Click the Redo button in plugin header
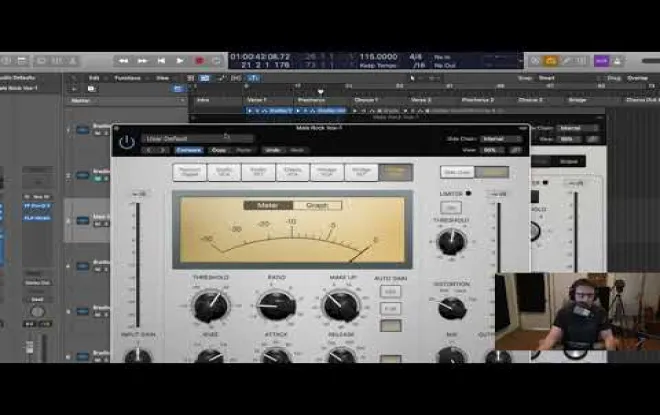The height and width of the screenshot is (415, 660). pos(296,150)
